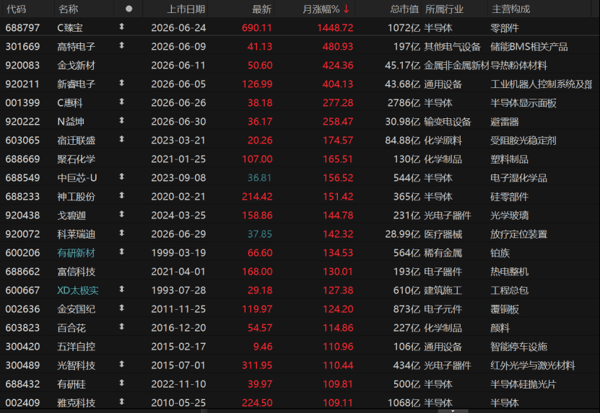
Task: Sort by the 上市日期 column header
Action: (x=186, y=9)
